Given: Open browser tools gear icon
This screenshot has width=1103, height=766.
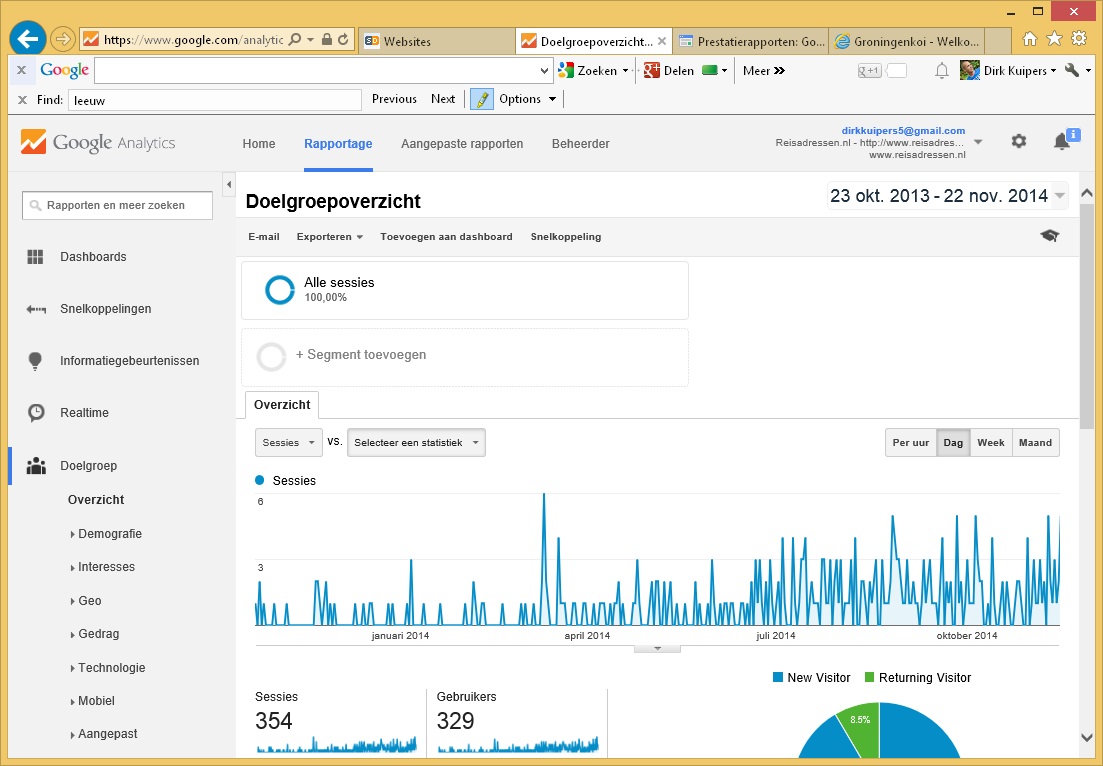Looking at the screenshot, I should pyautogui.click(x=1079, y=39).
